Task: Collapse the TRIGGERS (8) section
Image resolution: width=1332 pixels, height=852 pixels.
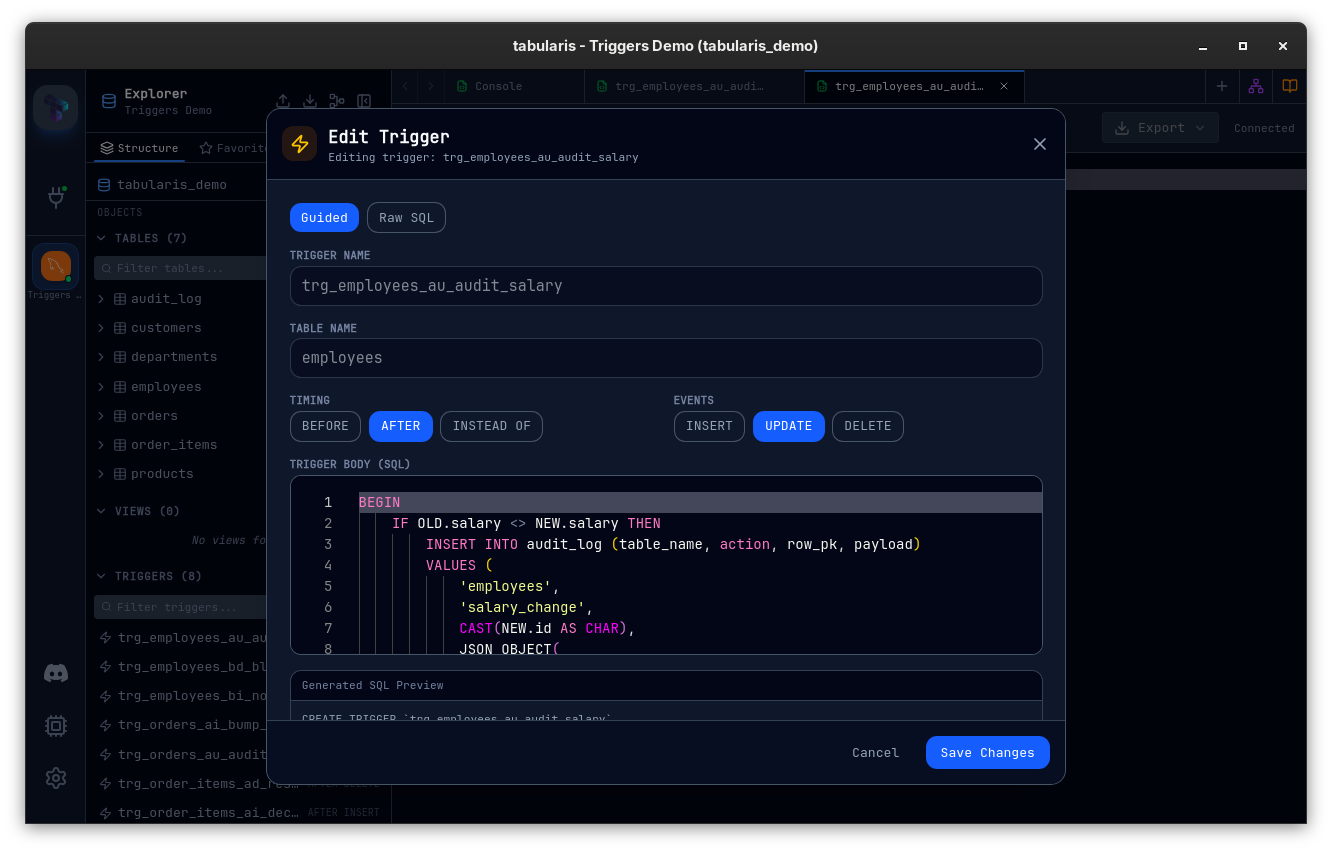Action: point(101,576)
